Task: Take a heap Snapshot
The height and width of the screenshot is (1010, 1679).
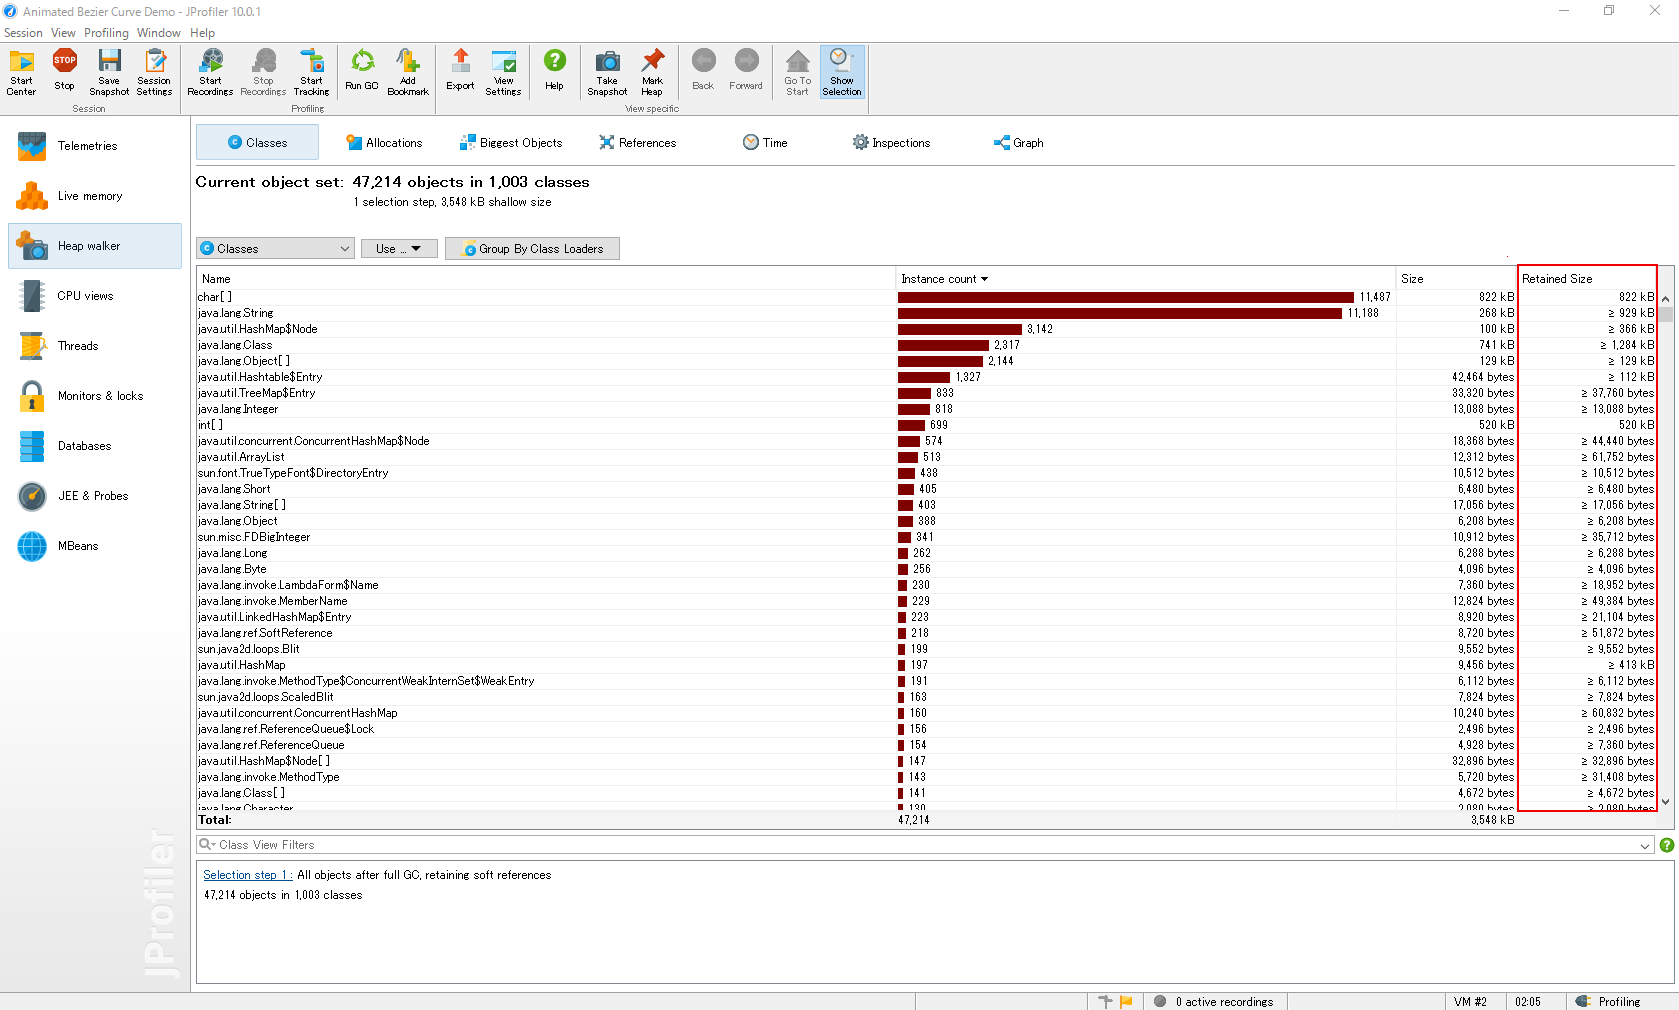Action: (607, 72)
